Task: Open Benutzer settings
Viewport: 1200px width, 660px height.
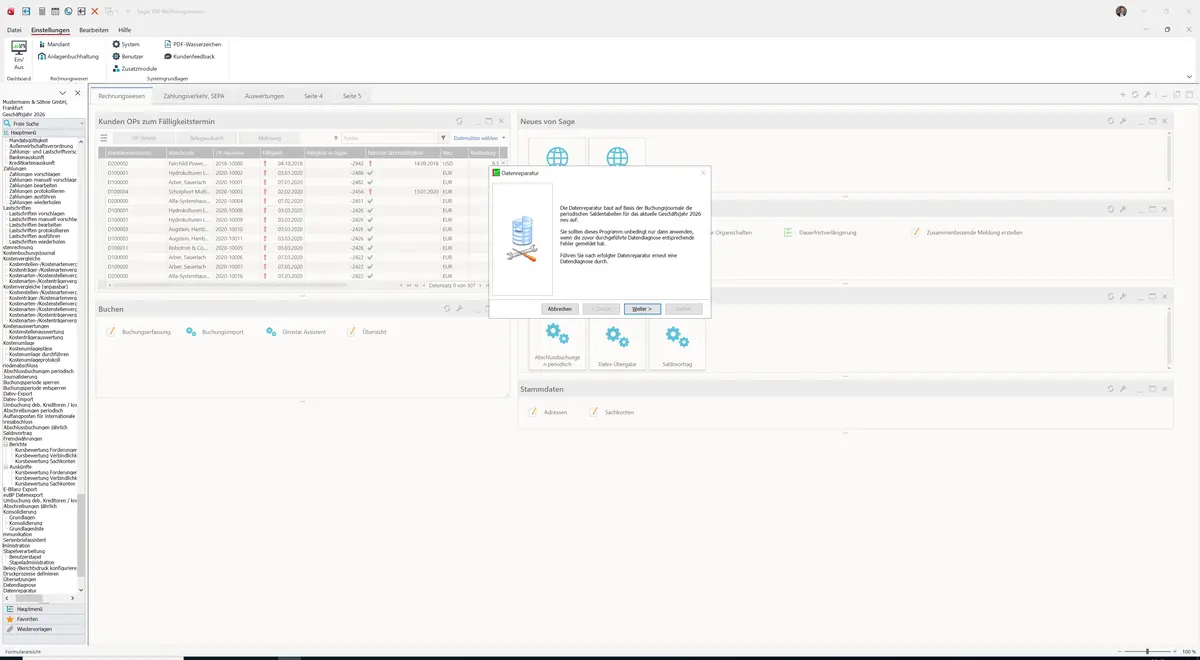Action: 128,56
